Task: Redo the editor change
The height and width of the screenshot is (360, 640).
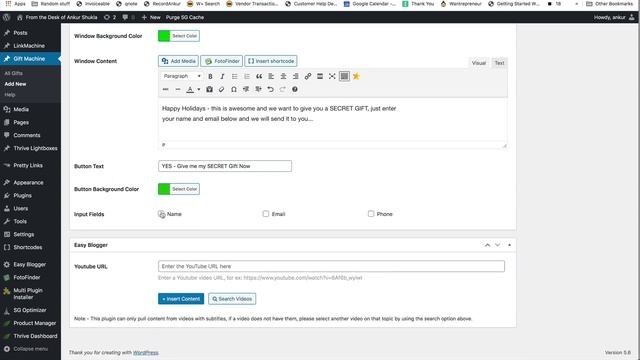Action: click(282, 89)
